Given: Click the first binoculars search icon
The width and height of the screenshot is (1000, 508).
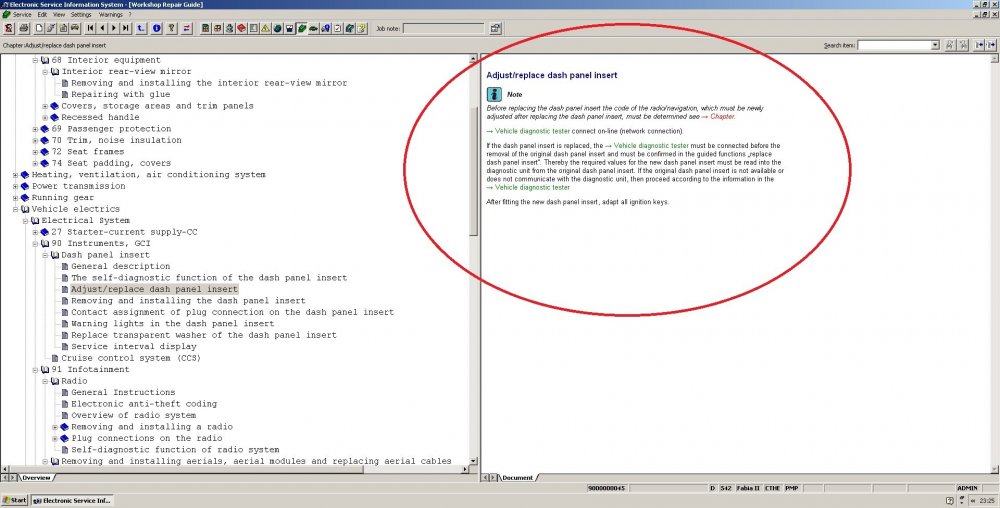Looking at the screenshot, I should [950, 45].
